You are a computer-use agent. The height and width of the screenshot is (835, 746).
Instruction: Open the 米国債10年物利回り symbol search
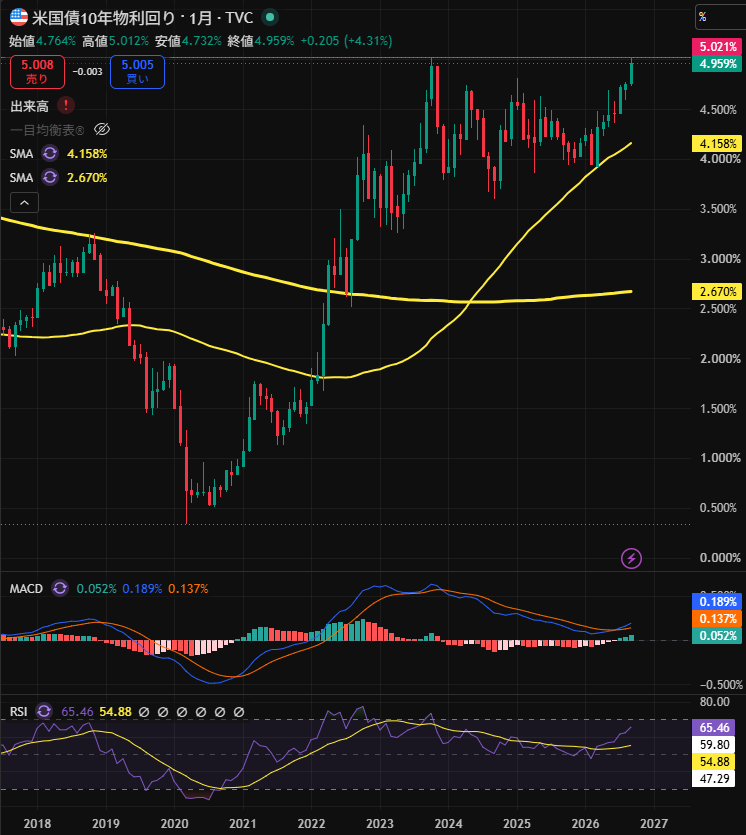pos(103,18)
